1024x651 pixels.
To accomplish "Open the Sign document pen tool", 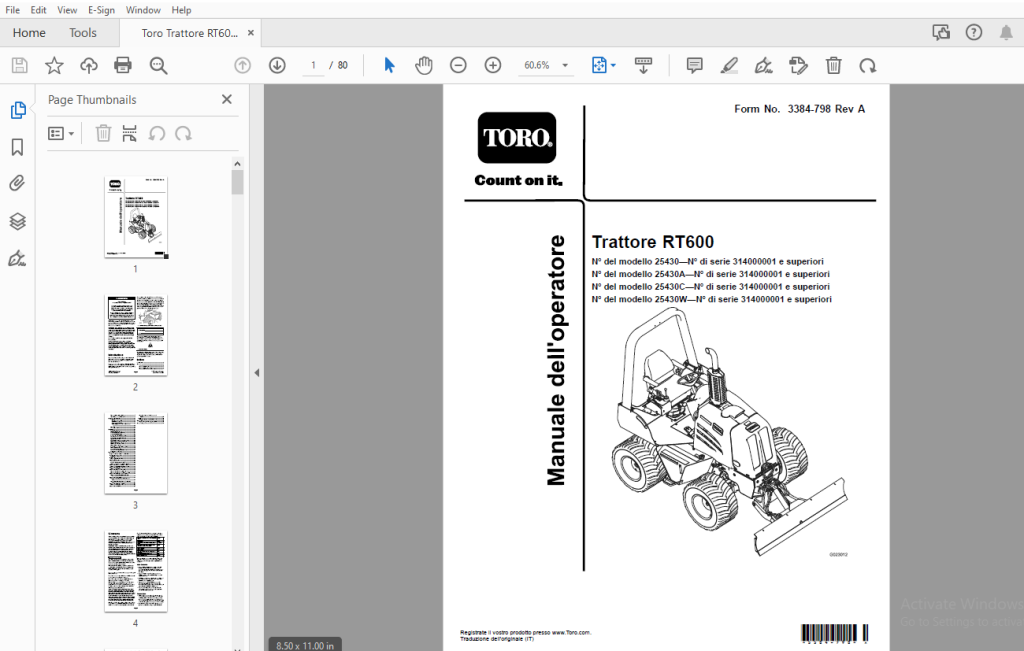I will [x=763, y=65].
